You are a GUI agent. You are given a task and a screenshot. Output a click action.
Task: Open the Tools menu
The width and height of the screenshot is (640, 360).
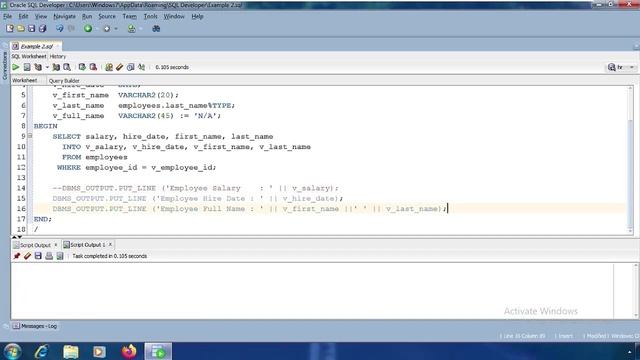pos(150,16)
